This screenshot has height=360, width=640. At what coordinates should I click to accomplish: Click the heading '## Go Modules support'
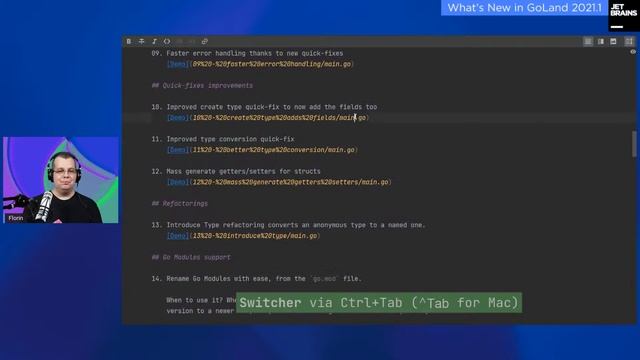pyautogui.click(x=191, y=257)
